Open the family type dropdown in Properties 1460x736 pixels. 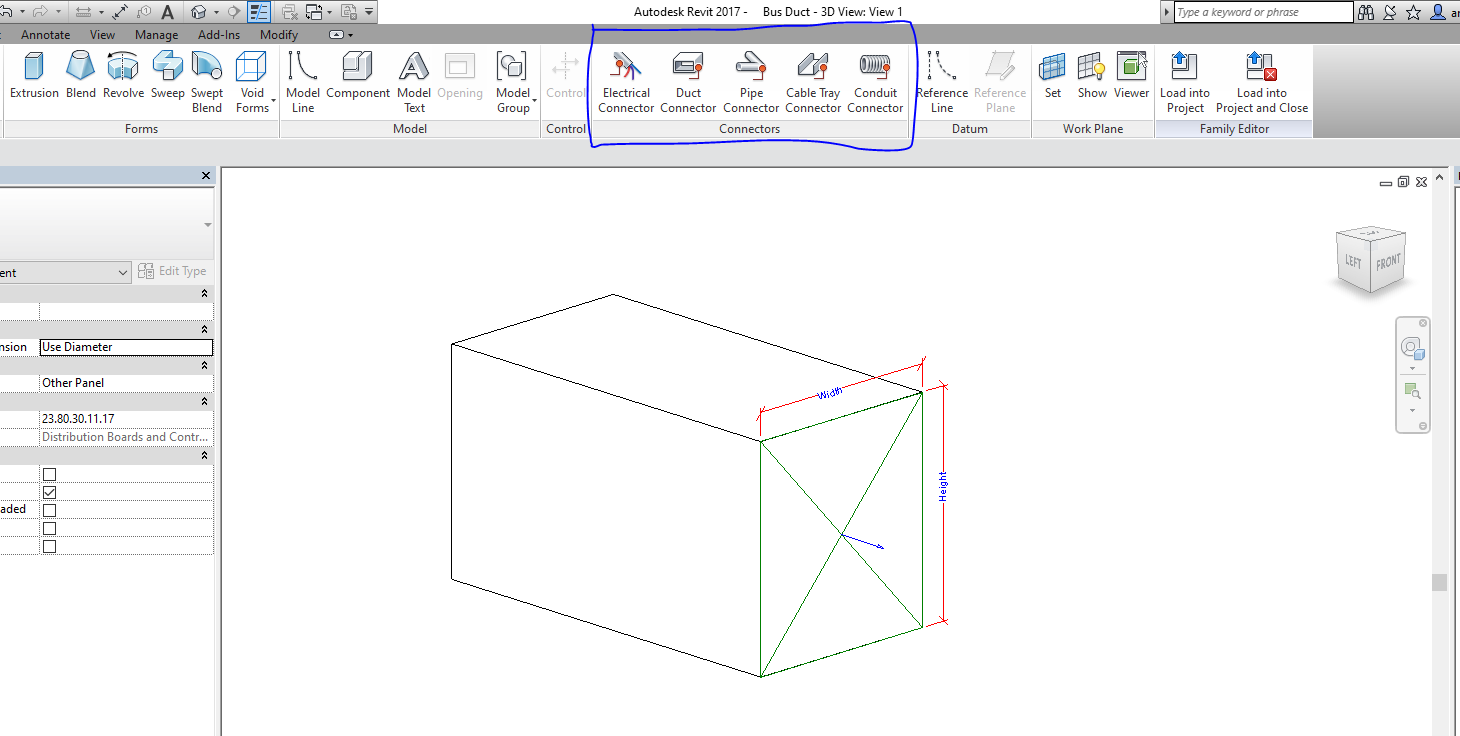[x=123, y=271]
